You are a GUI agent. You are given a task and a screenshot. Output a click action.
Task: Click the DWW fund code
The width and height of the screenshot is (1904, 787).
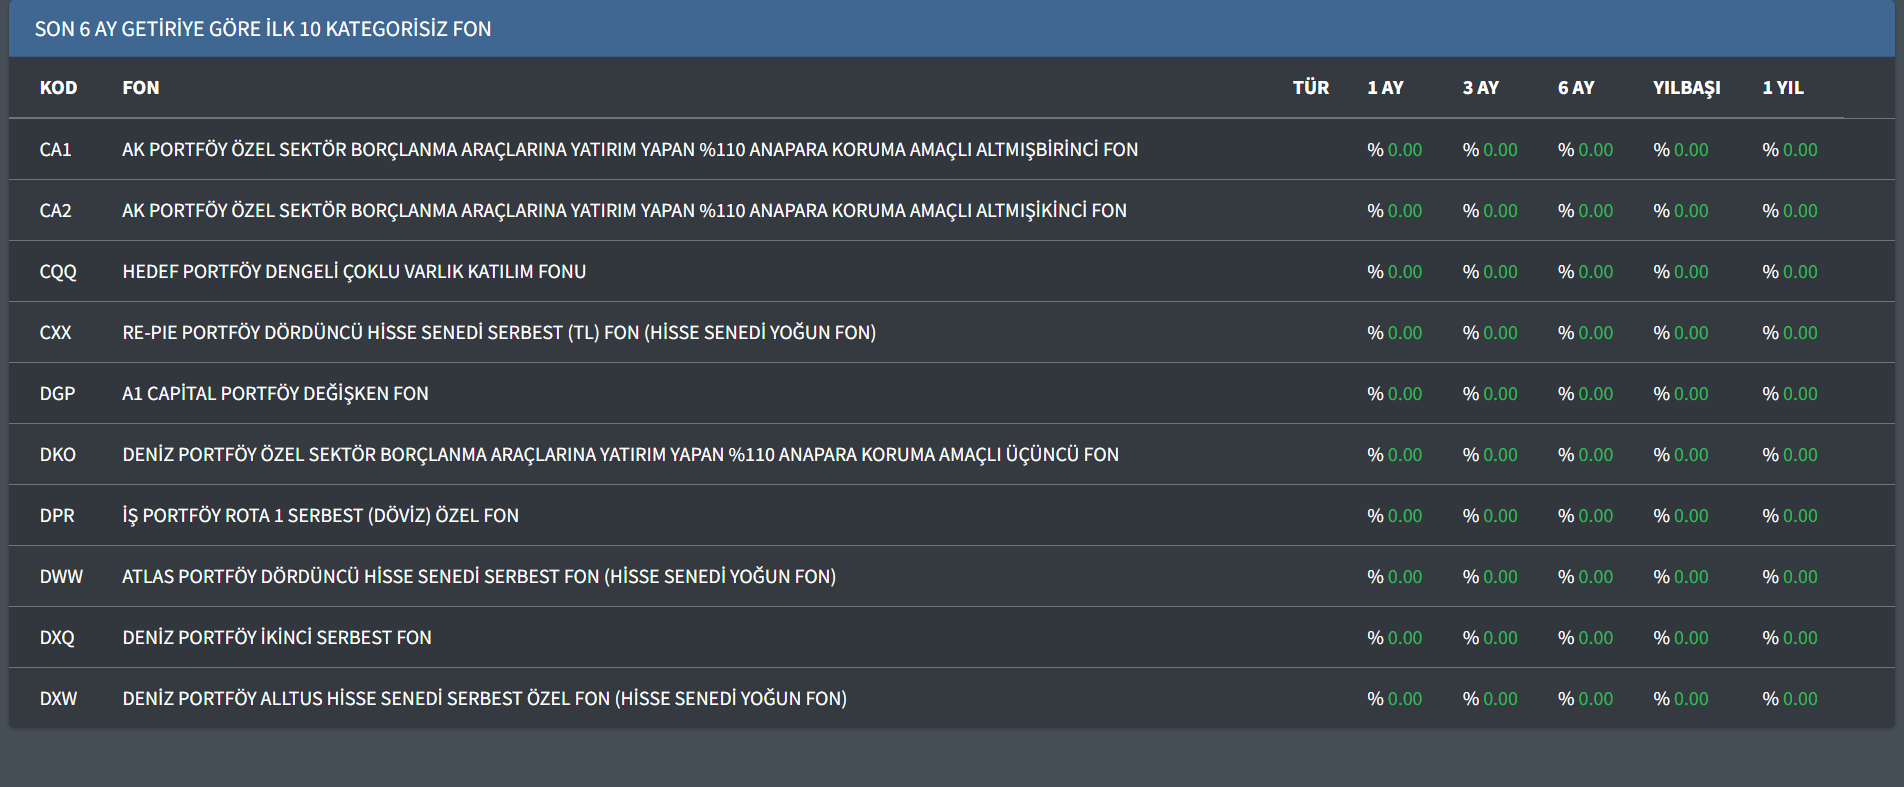click(x=61, y=577)
